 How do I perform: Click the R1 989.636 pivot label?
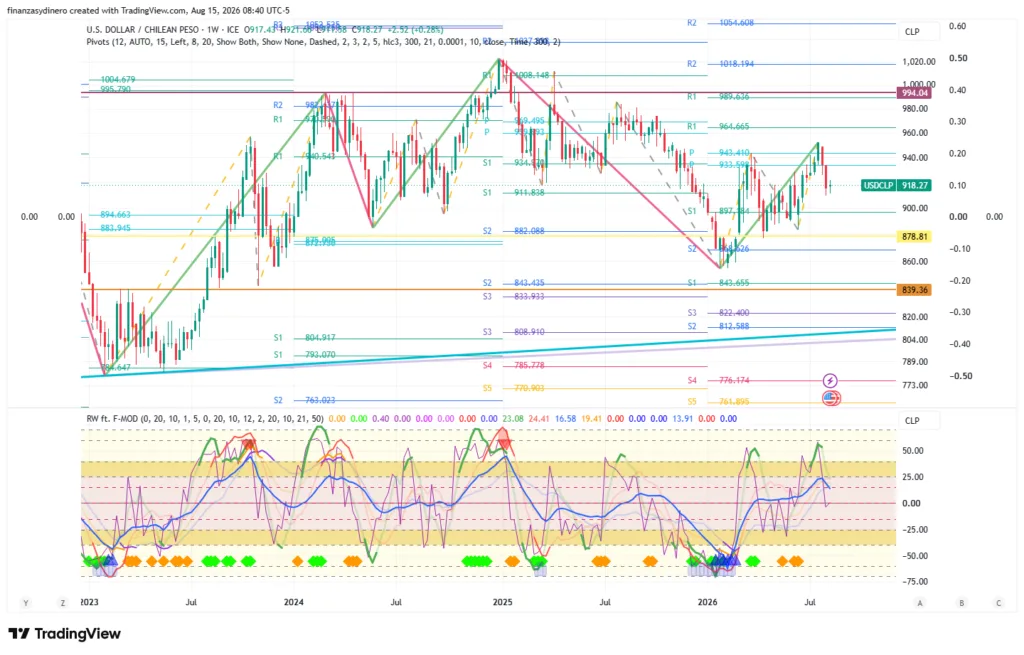[718, 97]
